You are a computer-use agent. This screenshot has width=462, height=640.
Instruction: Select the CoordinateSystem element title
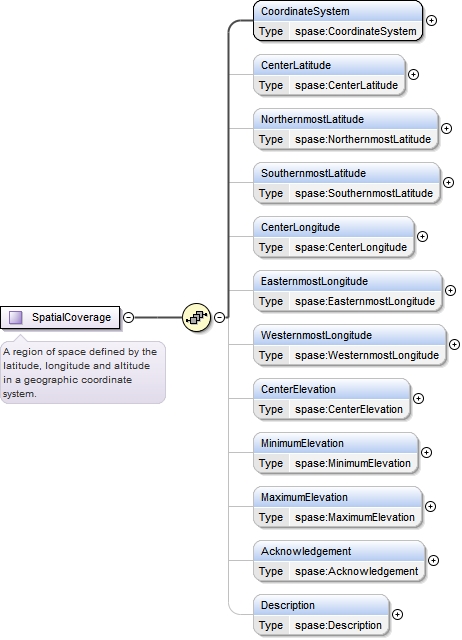[x=305, y=11]
